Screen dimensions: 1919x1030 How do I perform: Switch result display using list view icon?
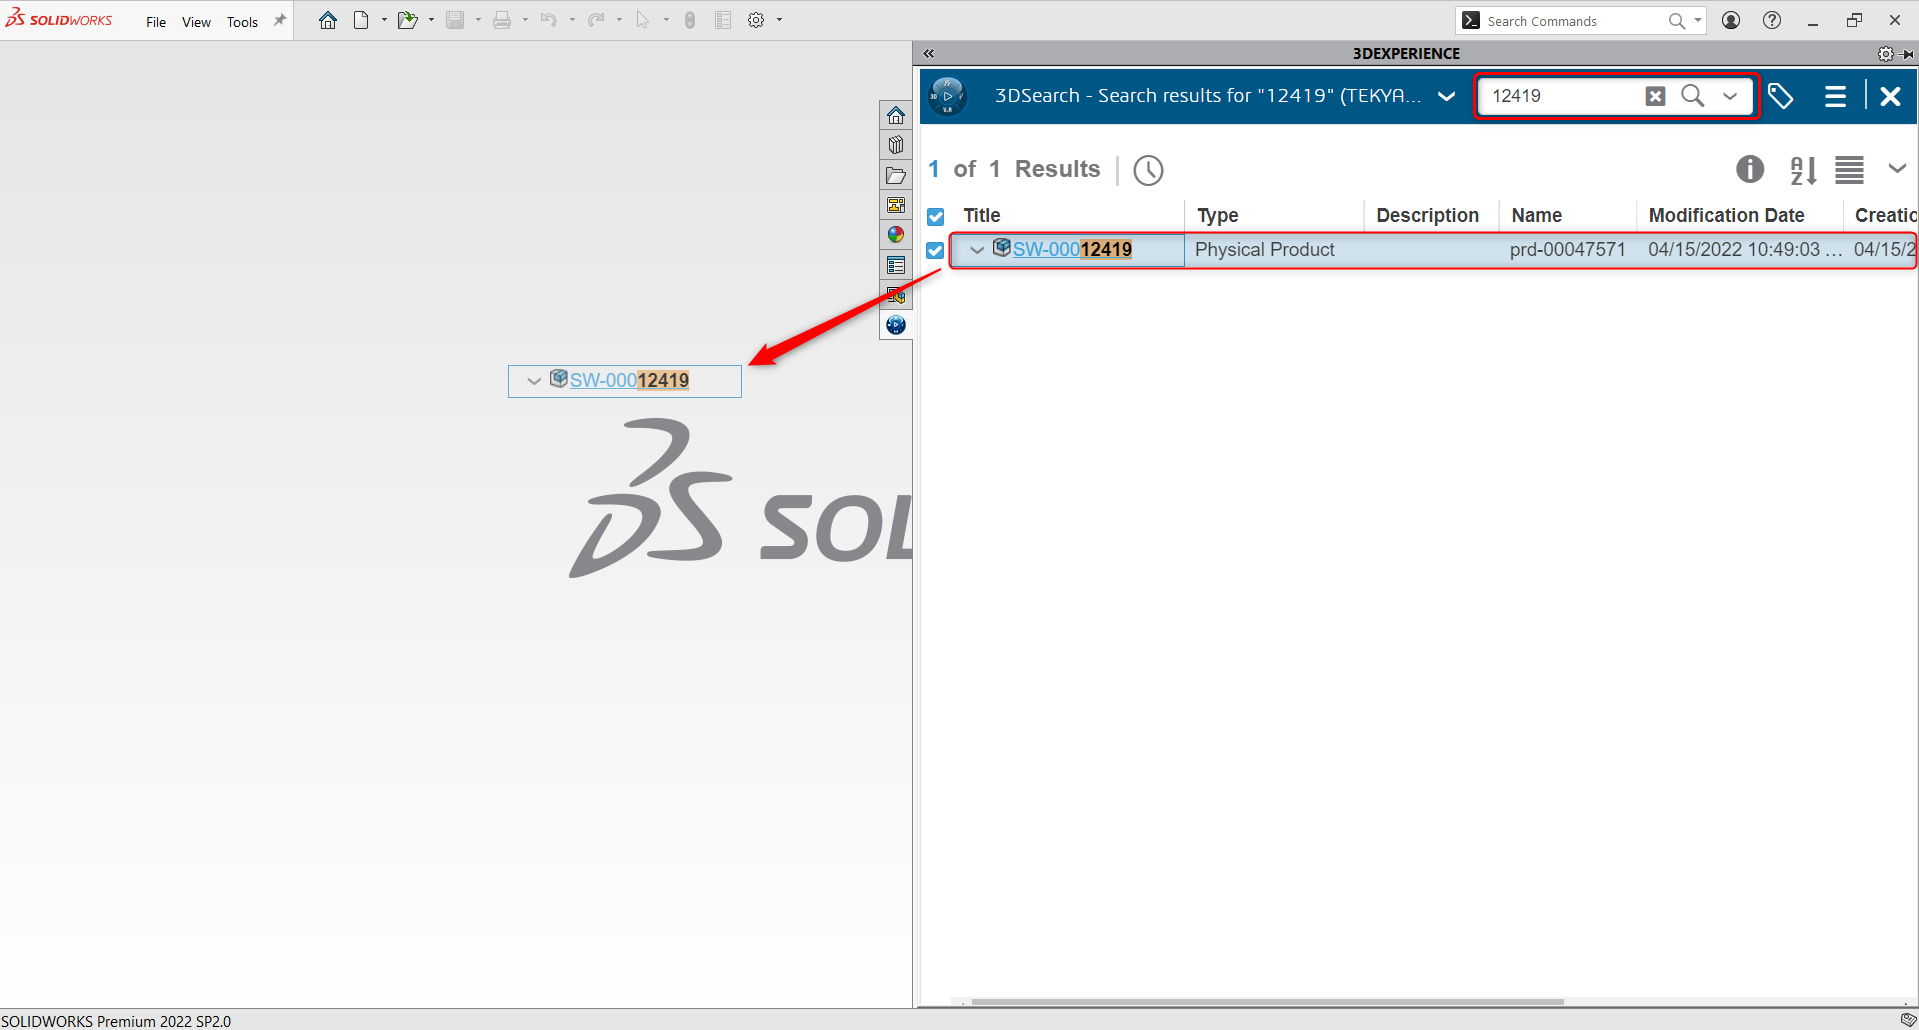[1848, 169]
